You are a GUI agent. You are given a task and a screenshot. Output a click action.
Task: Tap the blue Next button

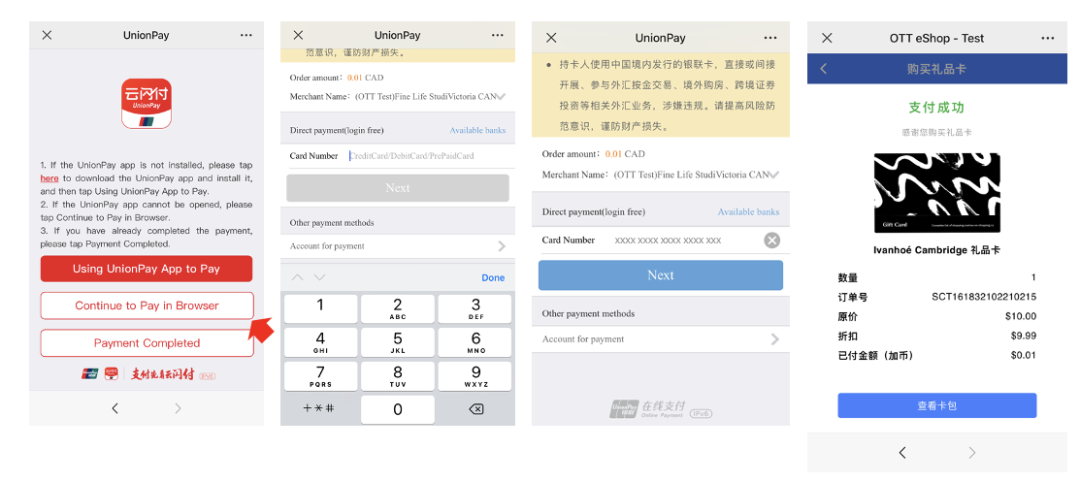[x=661, y=275]
